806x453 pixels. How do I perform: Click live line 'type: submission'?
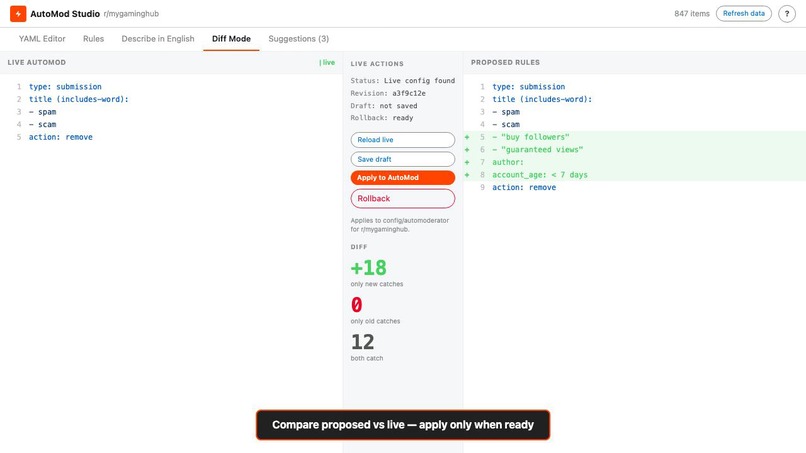[x=65, y=86]
